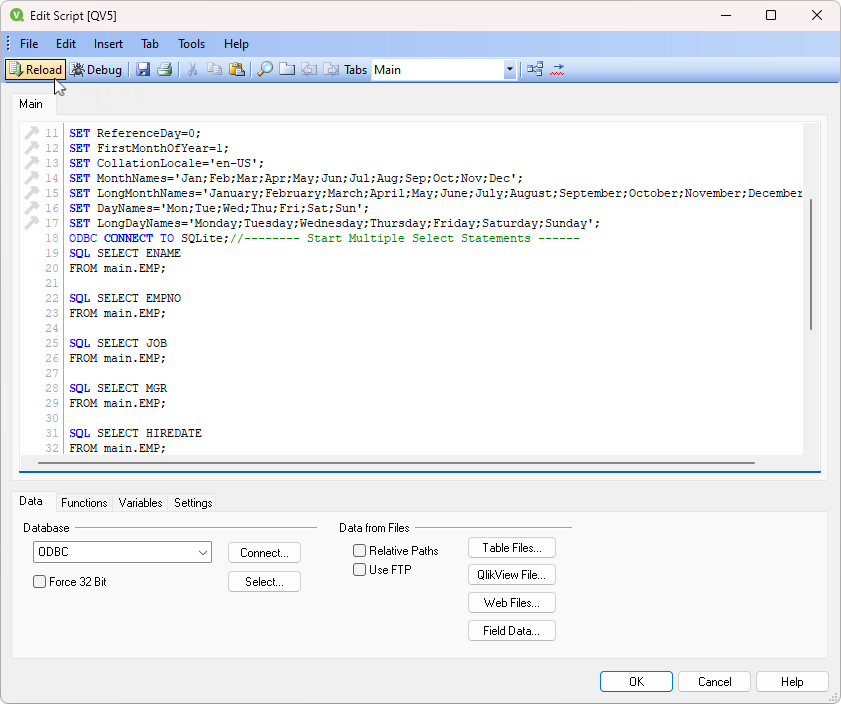Expand the Database dropdown set to ODBC
This screenshot has width=841, height=704.
[205, 551]
